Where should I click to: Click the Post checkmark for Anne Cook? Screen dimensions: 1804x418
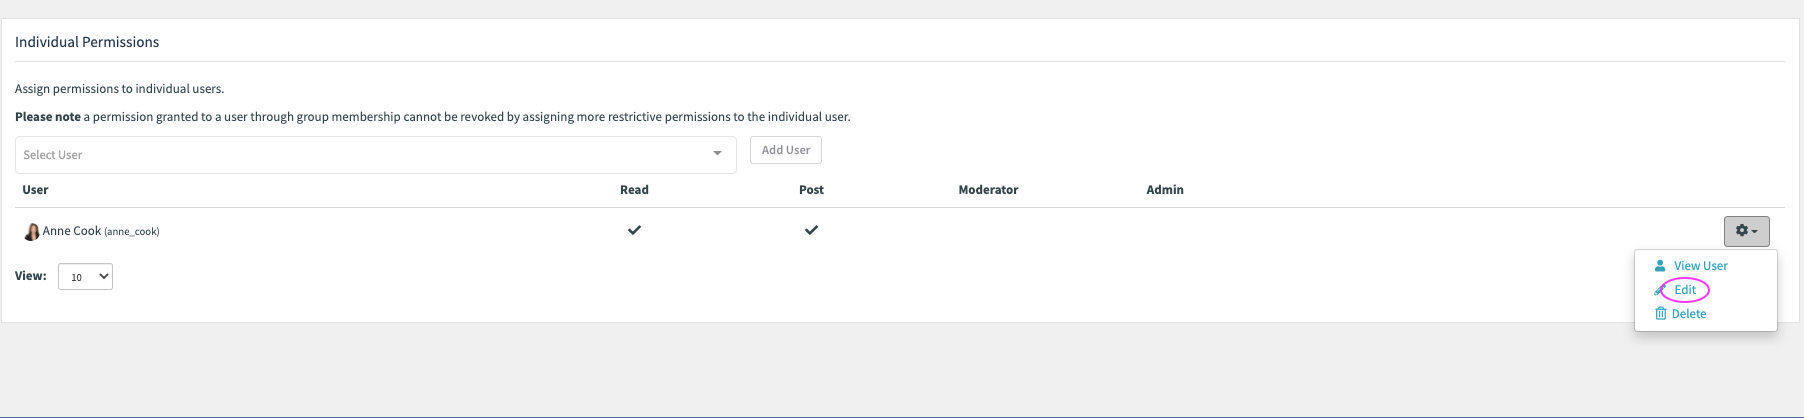click(811, 230)
